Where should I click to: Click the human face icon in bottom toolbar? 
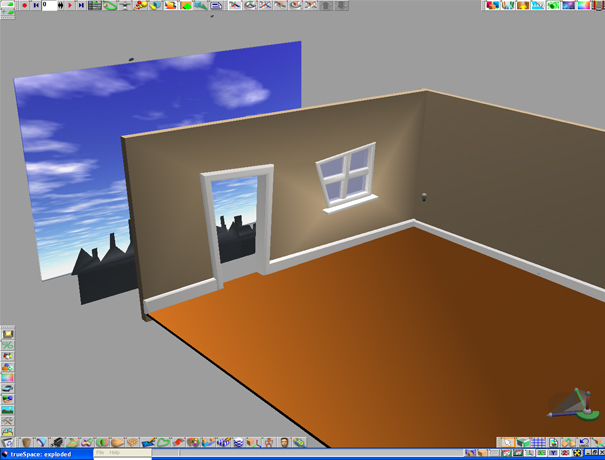click(x=285, y=442)
